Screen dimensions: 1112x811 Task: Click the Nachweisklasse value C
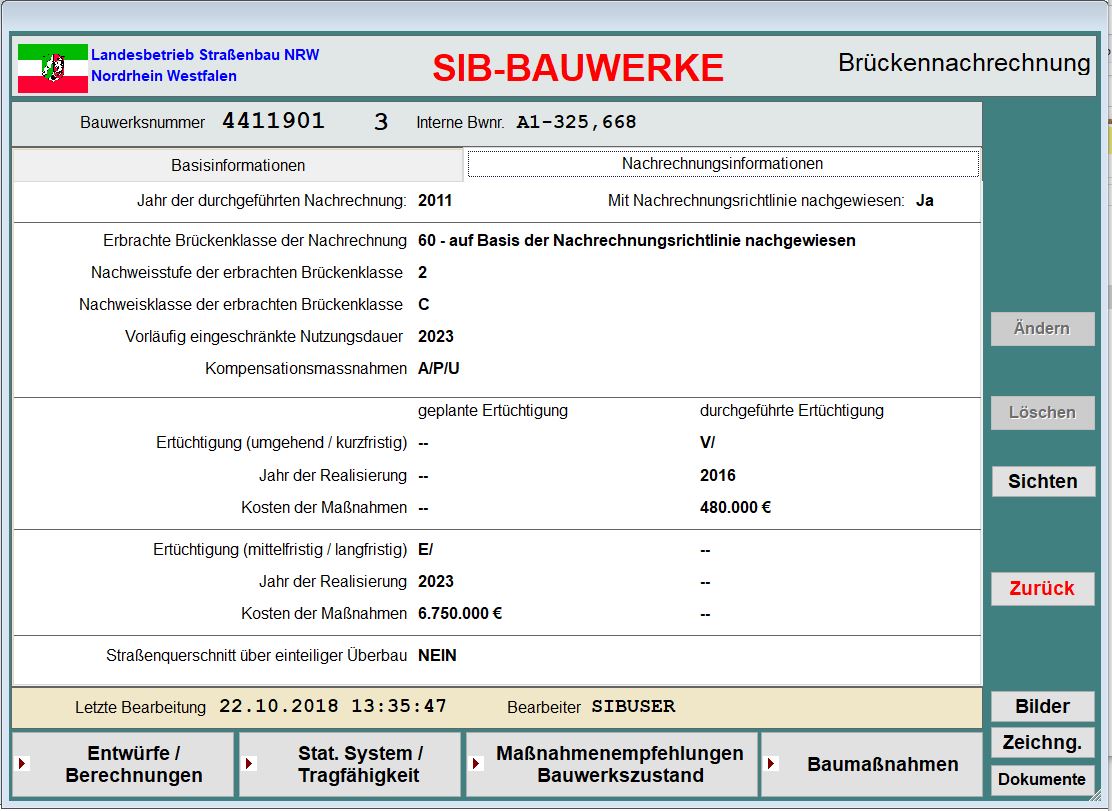[423, 305]
